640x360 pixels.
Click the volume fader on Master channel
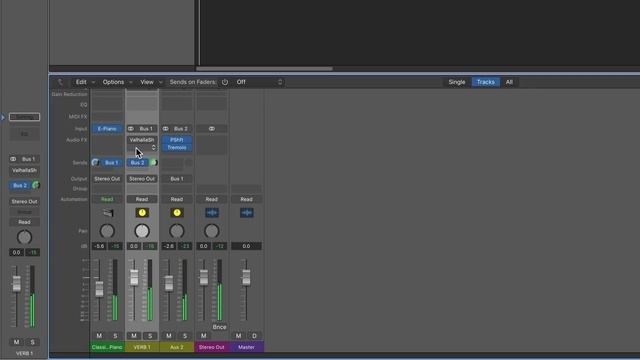click(x=246, y=278)
